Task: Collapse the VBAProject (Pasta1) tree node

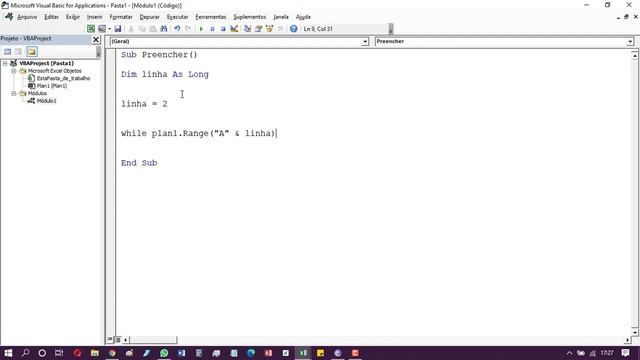Action: point(5,63)
